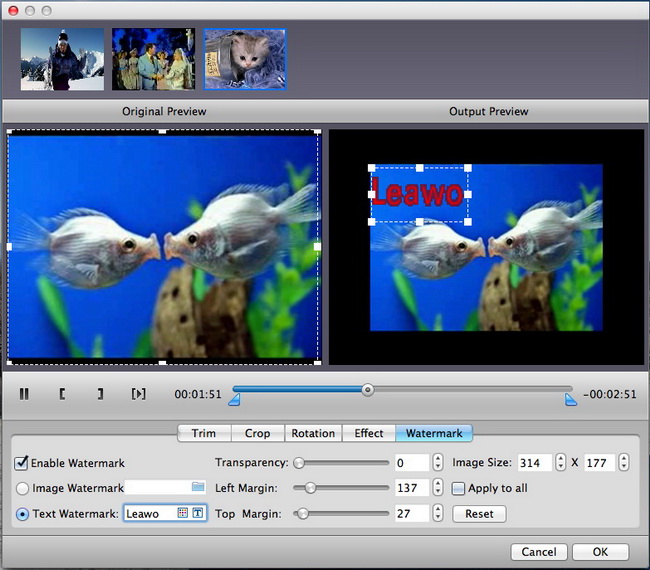Adjust Left Margin value stepper
The width and height of the screenshot is (650, 570).
(438, 488)
